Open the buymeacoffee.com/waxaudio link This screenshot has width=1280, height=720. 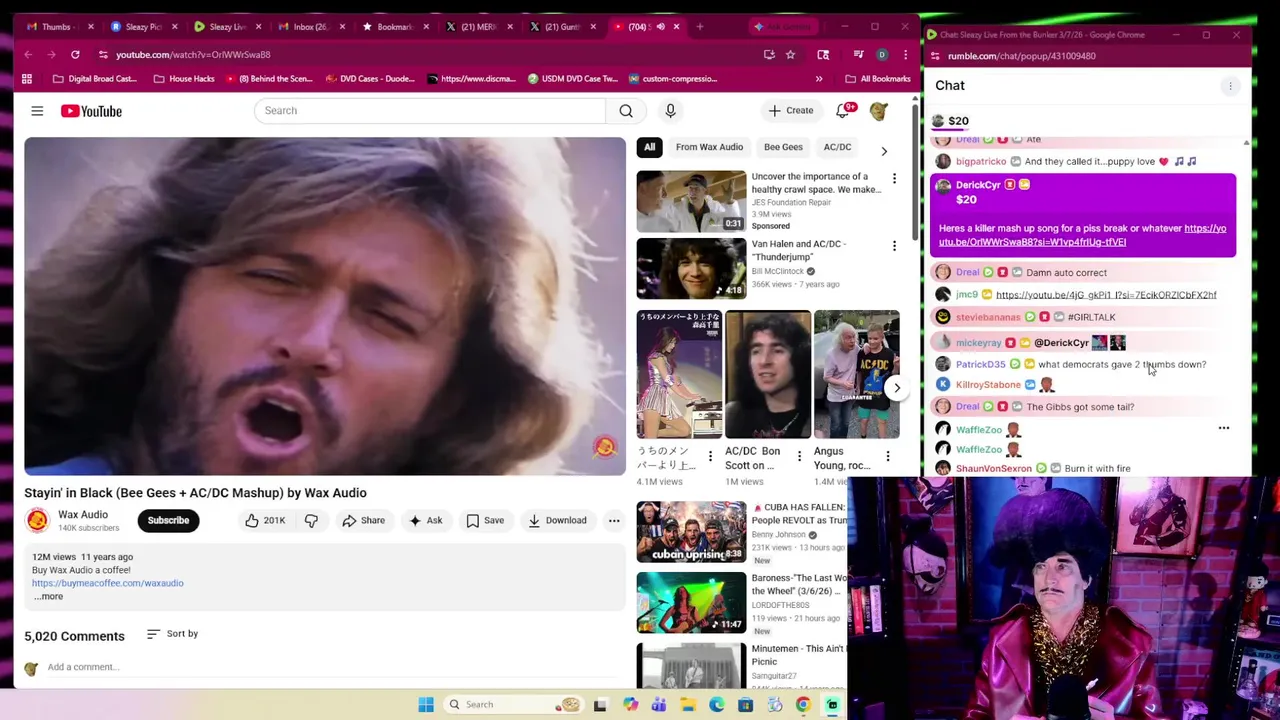107,583
